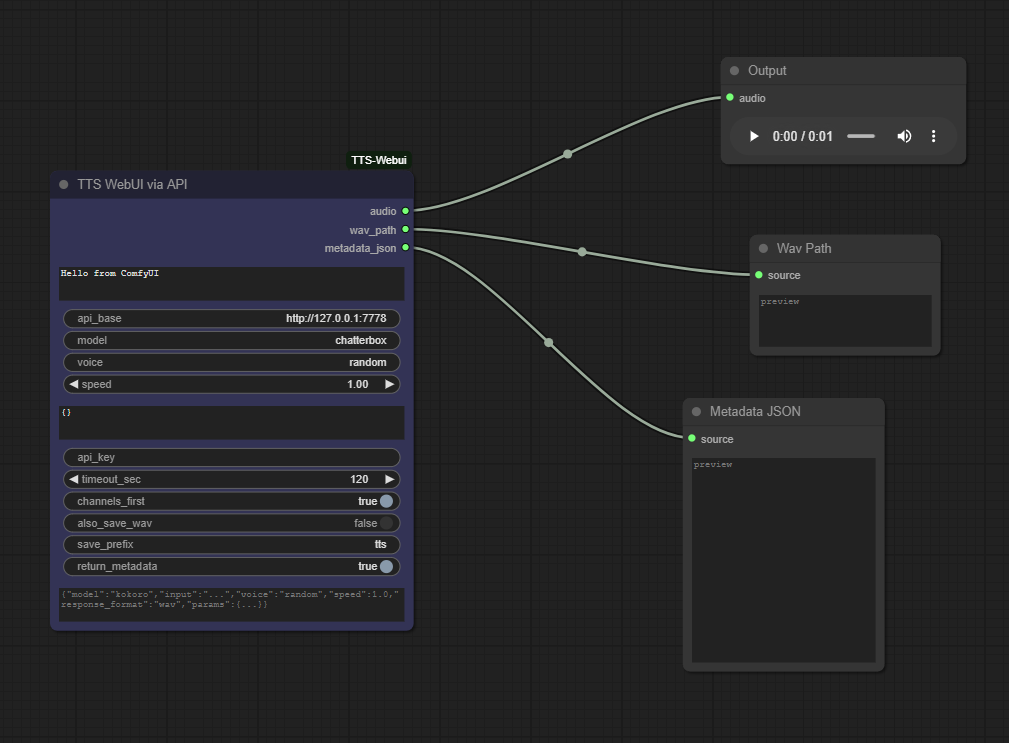Collapse the Wav Path node title dot
The width and height of the screenshot is (1009, 743).
pyautogui.click(x=763, y=248)
